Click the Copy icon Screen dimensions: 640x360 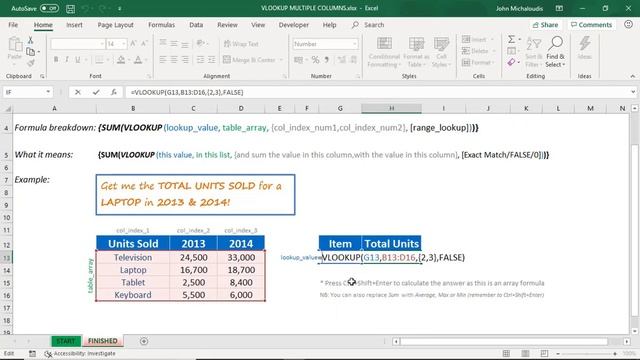tap(30, 51)
